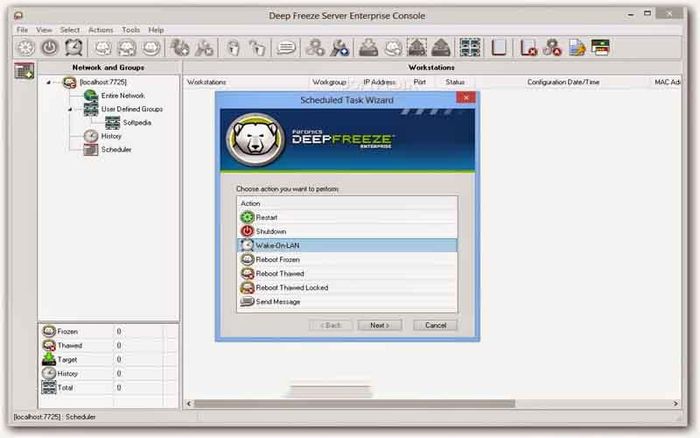Click the green and red window toolbar icon
The image size is (700, 438).
point(600,47)
